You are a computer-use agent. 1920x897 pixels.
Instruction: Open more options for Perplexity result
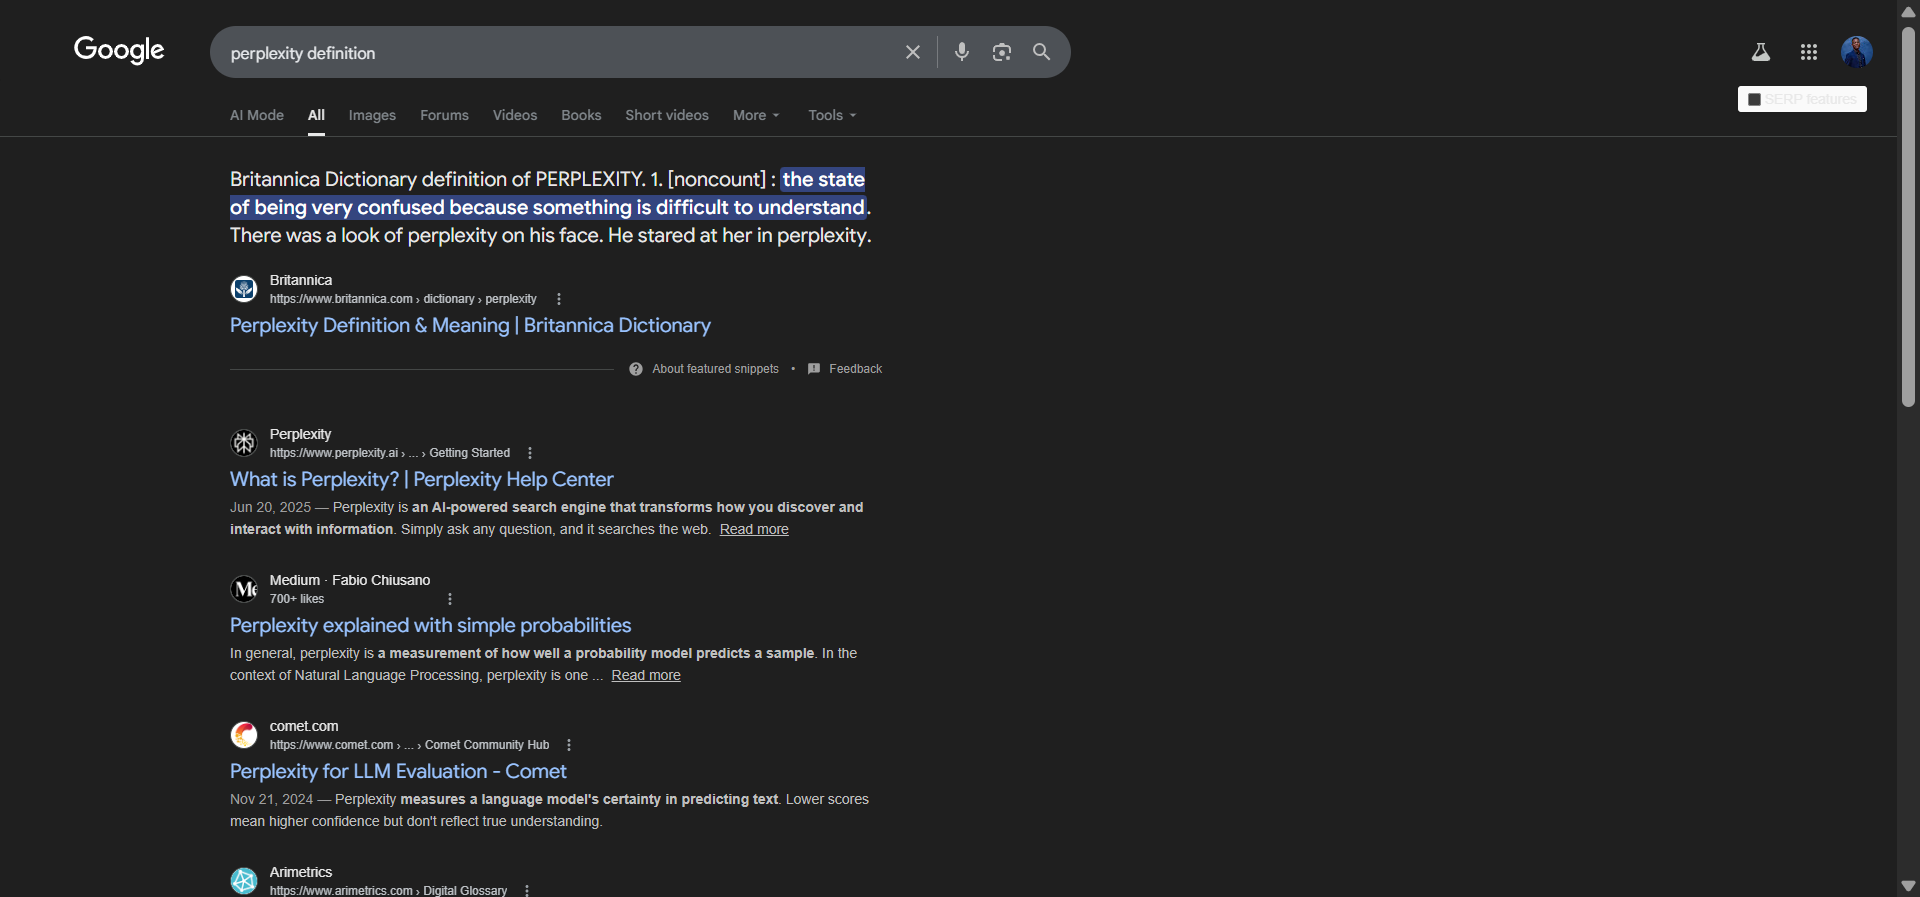coord(530,453)
